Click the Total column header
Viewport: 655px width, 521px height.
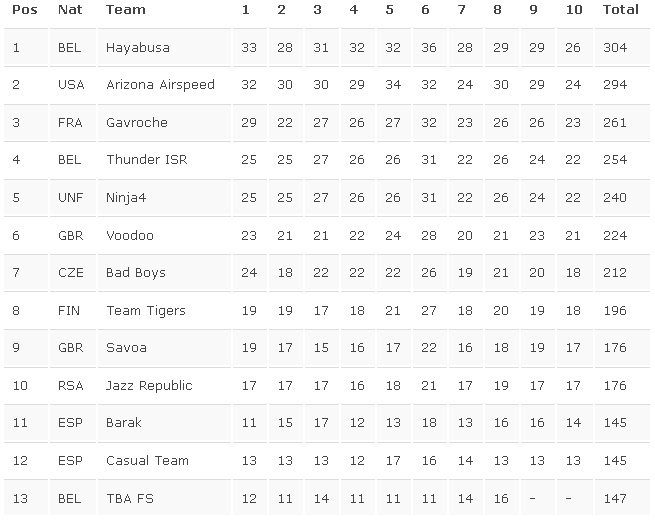pos(620,10)
